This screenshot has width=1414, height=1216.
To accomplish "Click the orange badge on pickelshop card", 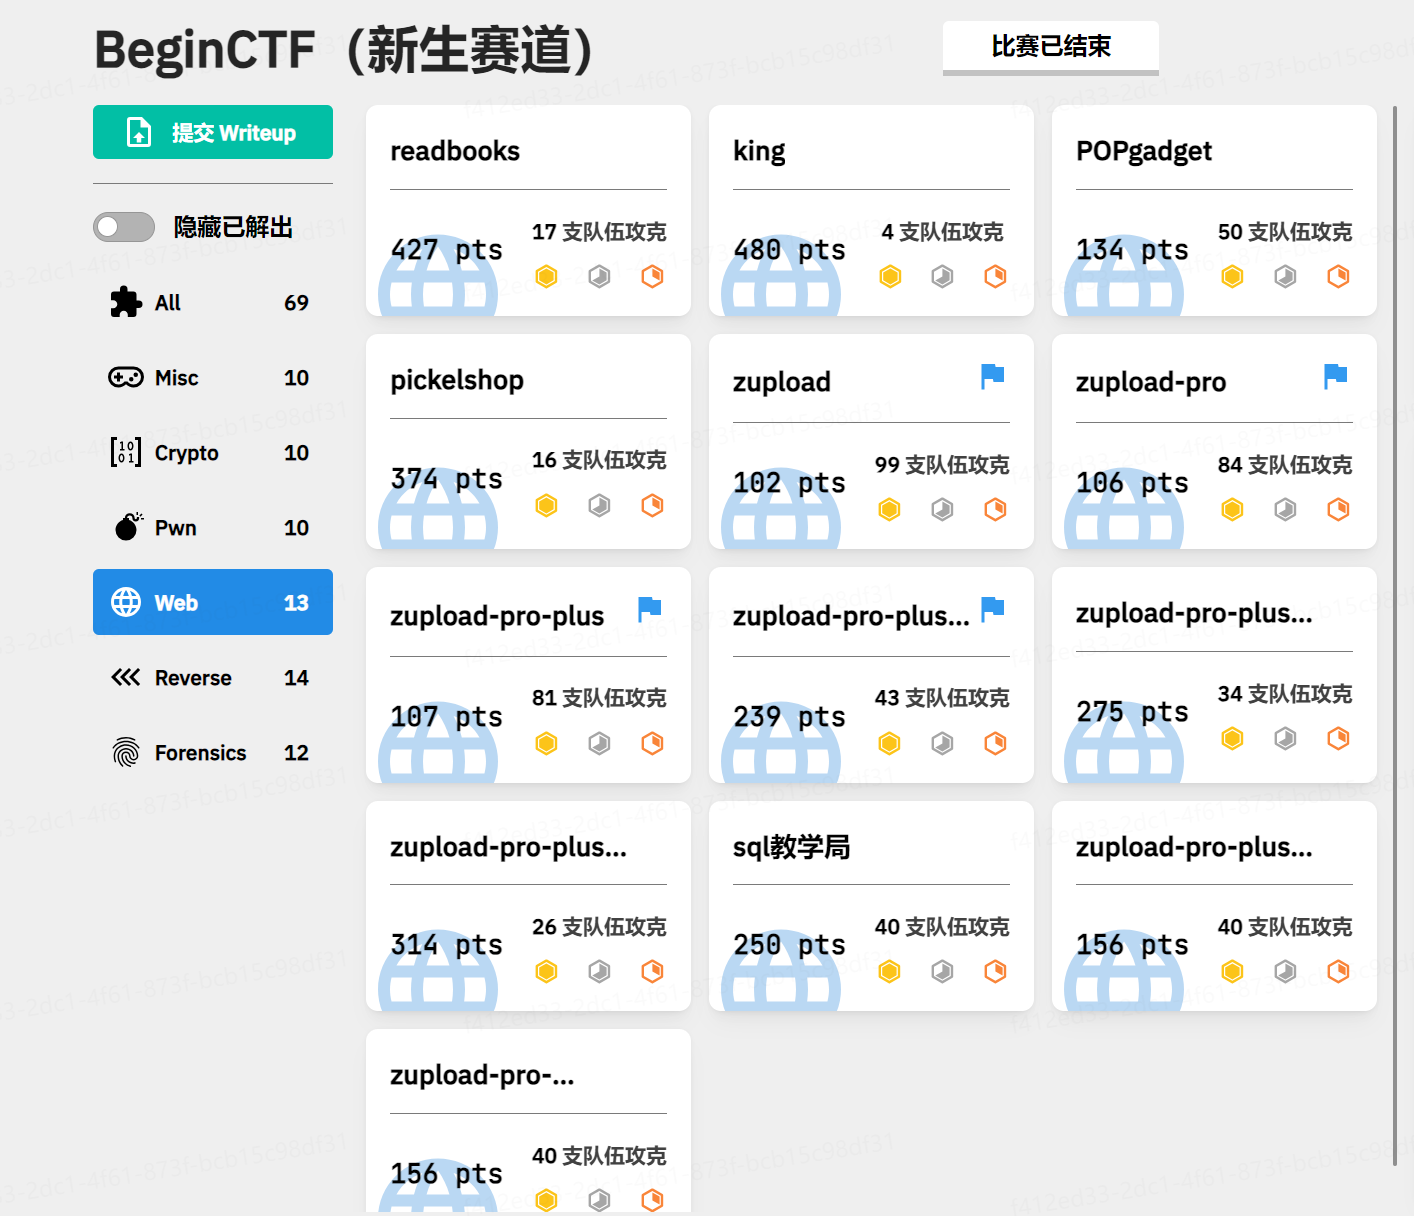I will (652, 505).
